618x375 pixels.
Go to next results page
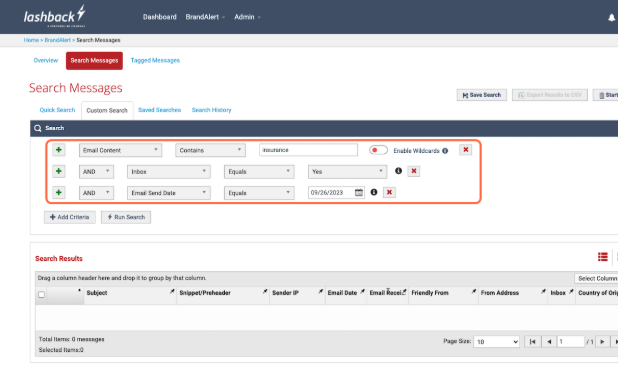click(x=602, y=341)
